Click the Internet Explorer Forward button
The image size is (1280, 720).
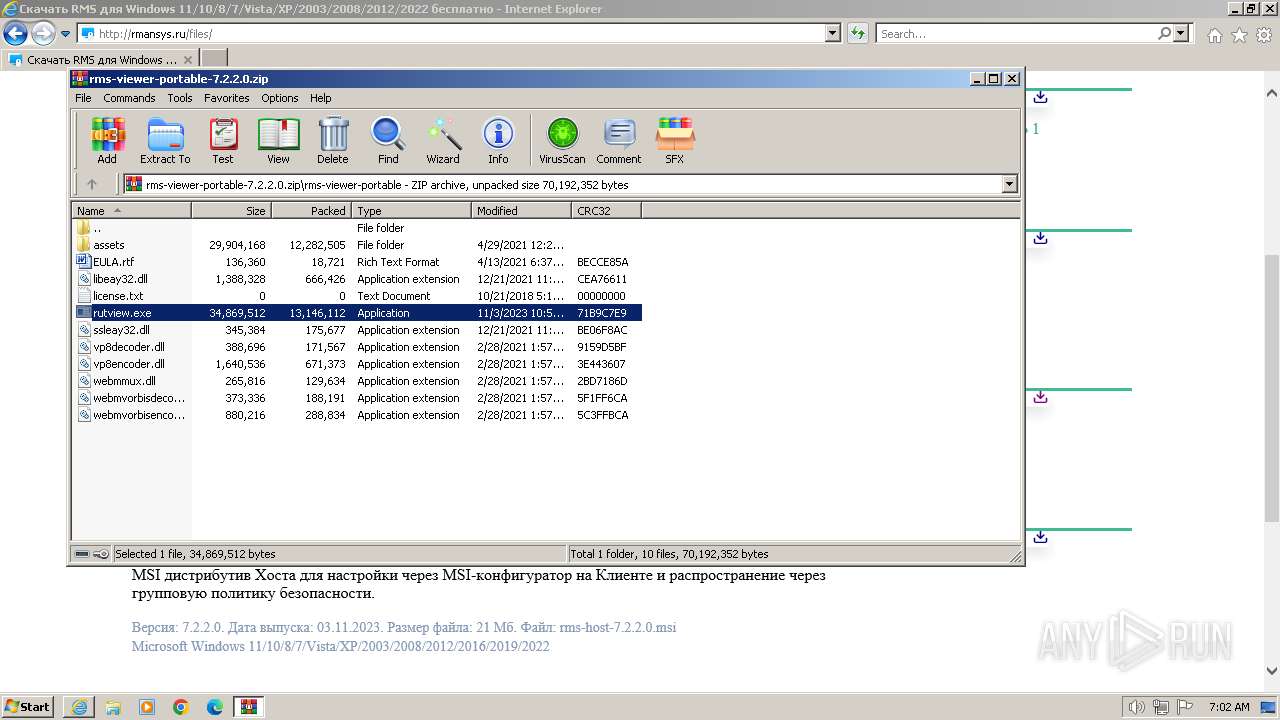tap(43, 34)
